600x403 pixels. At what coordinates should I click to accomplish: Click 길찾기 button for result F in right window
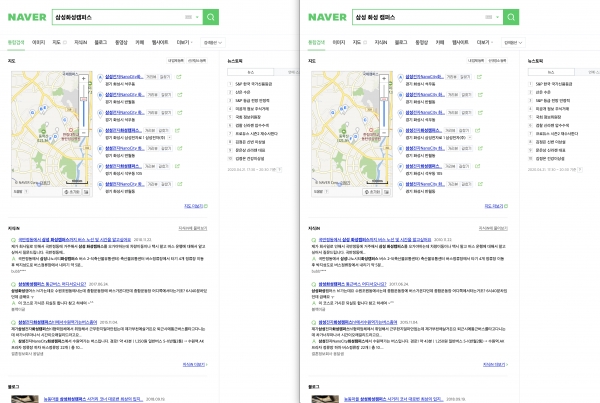tap(464, 166)
